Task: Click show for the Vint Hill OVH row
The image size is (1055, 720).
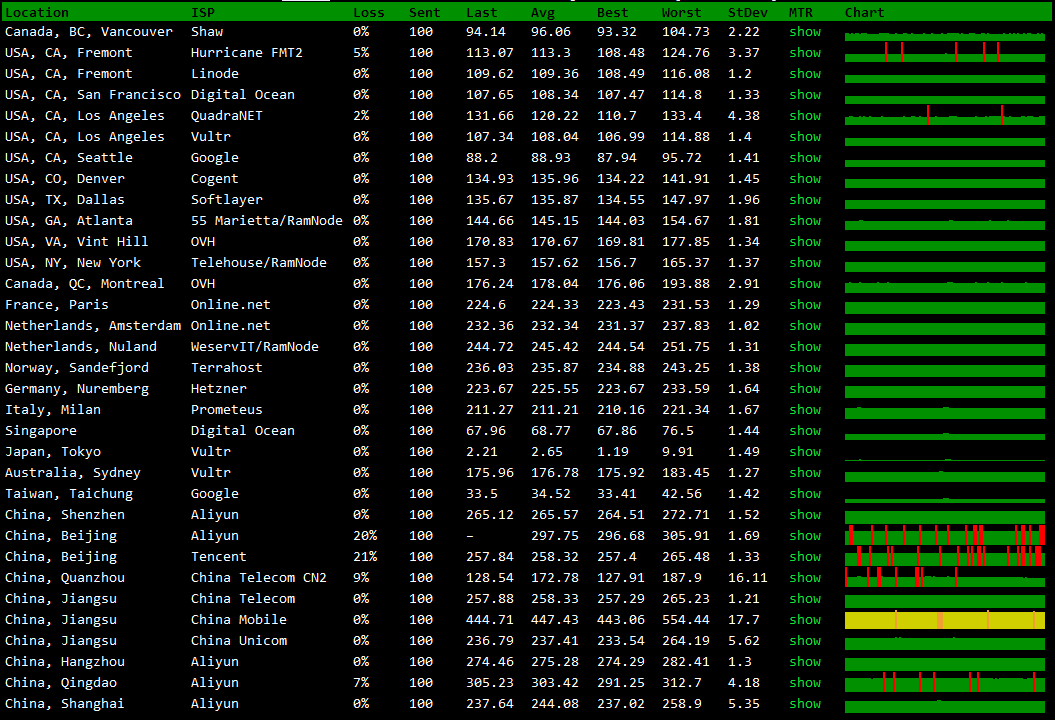Action: (x=805, y=242)
